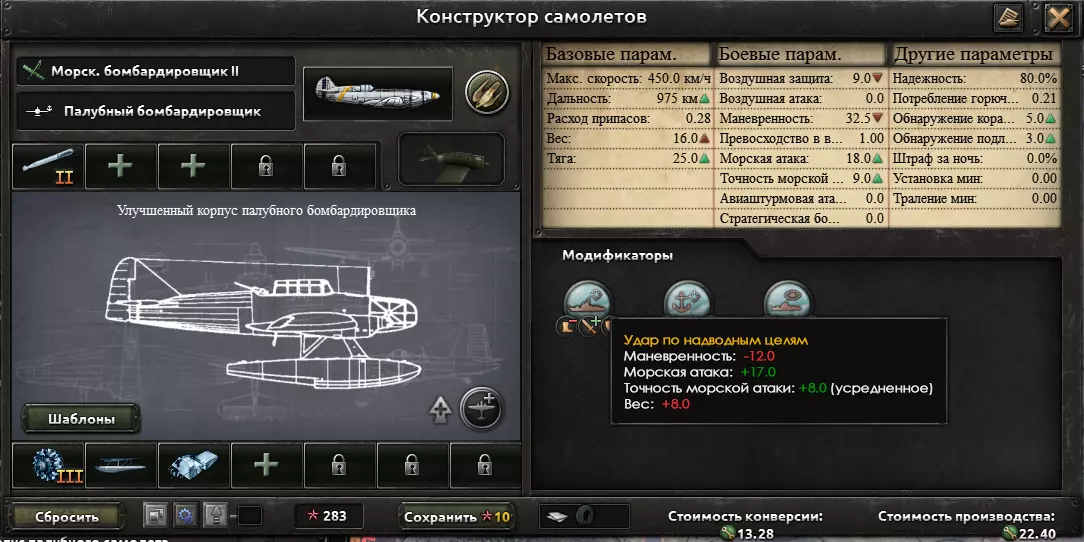Click the Шаблоны templates button
Screen dimensions: 1084x542
click(x=81, y=419)
